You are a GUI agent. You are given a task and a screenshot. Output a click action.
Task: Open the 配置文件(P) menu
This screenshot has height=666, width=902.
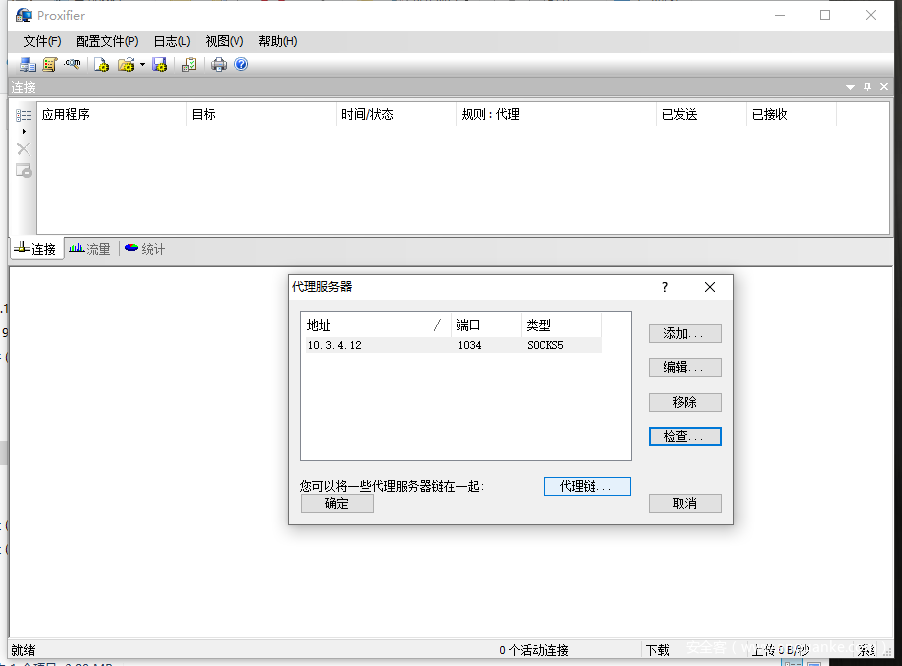(107, 41)
